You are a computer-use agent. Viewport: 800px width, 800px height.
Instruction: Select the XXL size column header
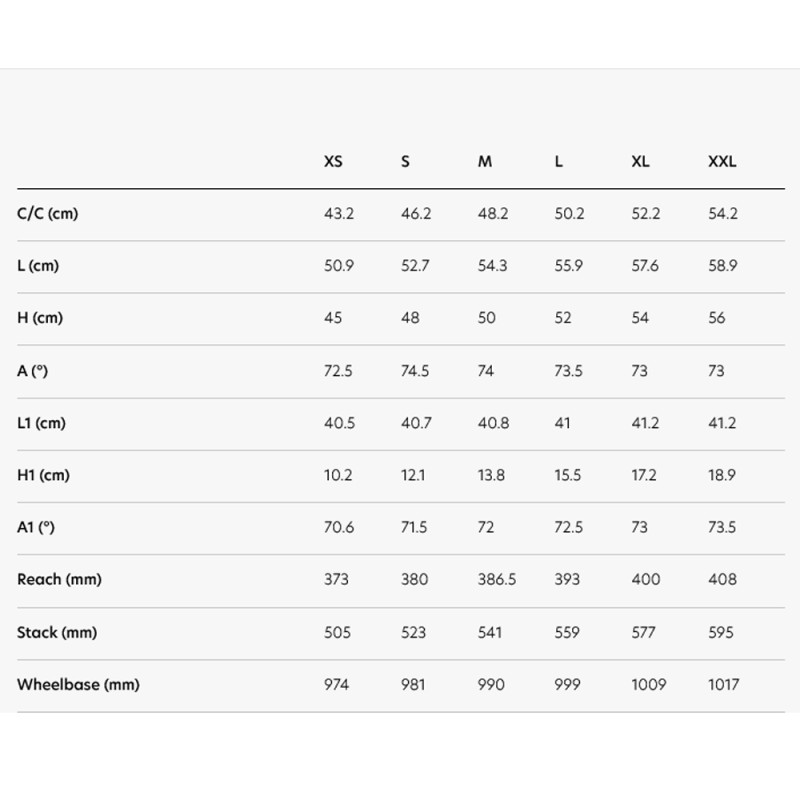721,161
